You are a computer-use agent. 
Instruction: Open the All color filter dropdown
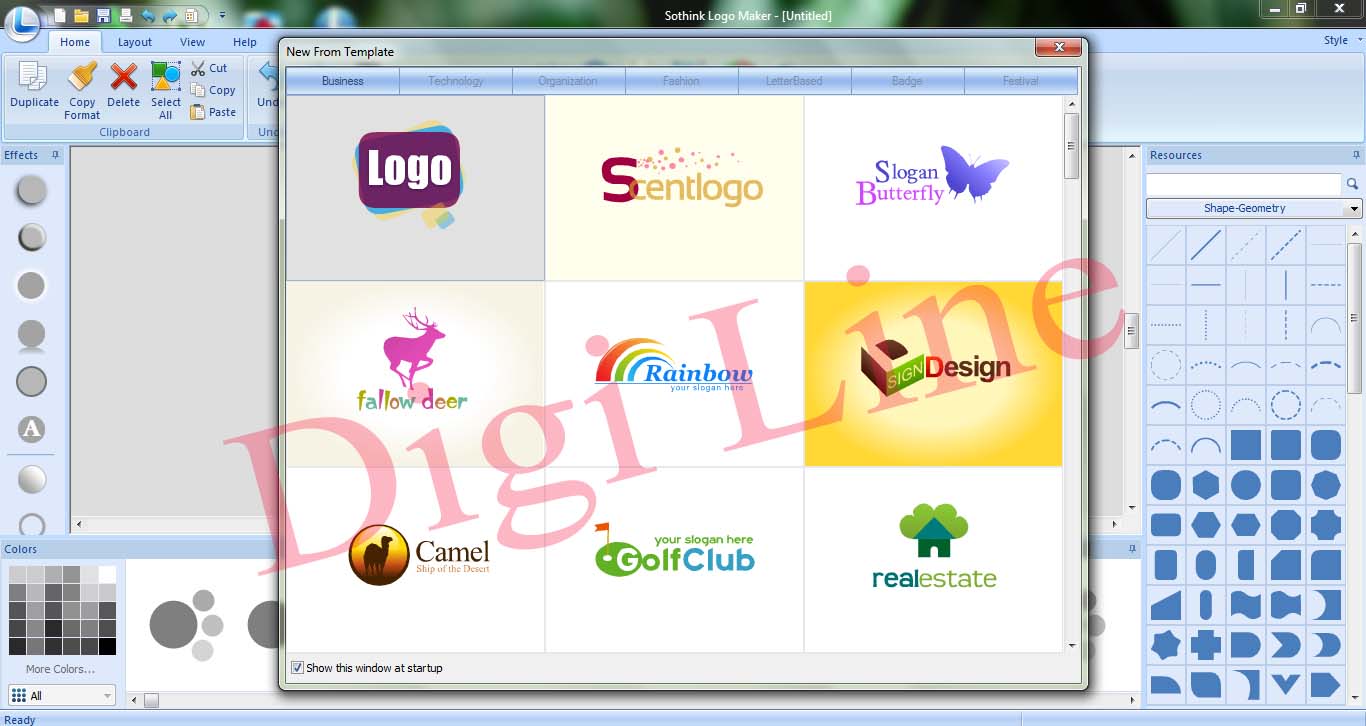click(62, 695)
